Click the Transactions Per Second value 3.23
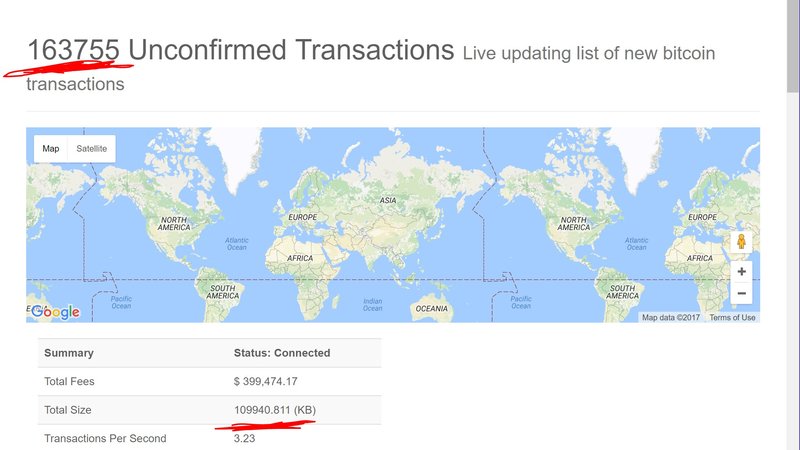 pos(244,438)
